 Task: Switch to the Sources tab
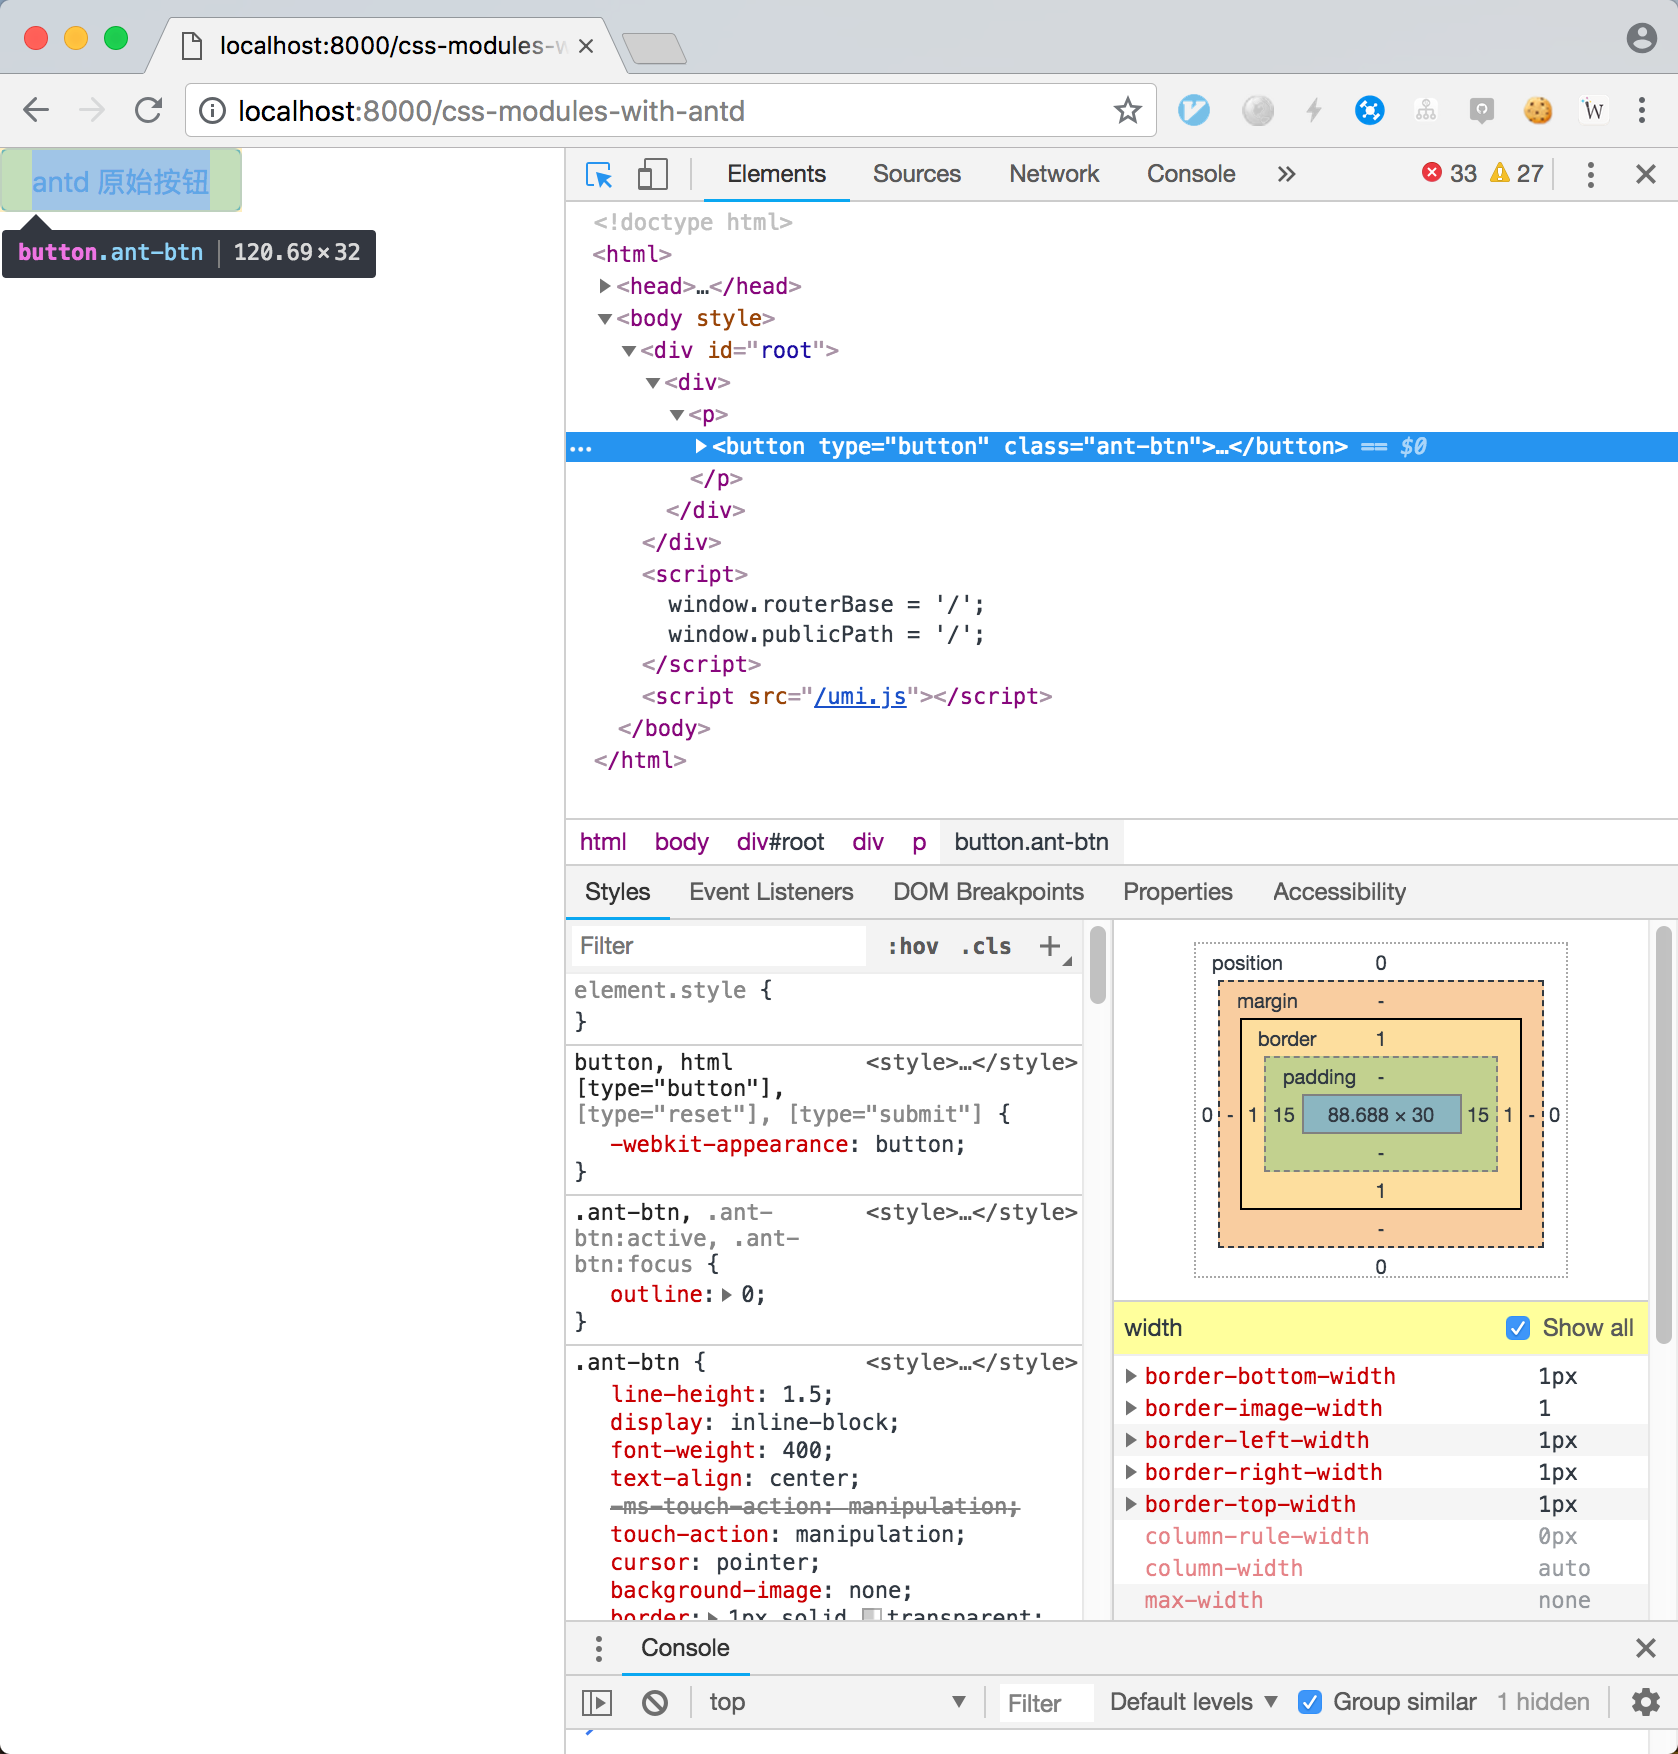pyautogui.click(x=916, y=174)
